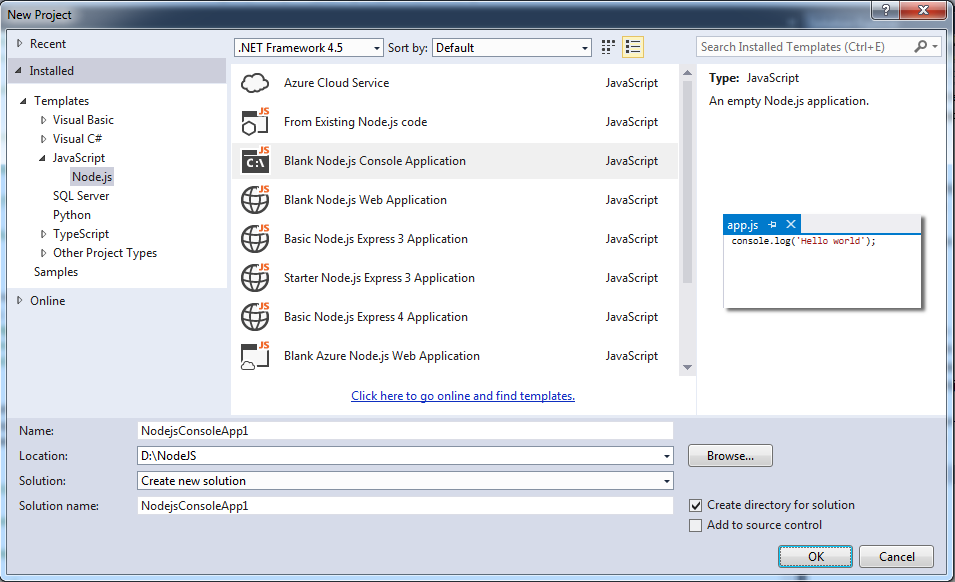Switch to small icons view mode

pyautogui.click(x=607, y=46)
